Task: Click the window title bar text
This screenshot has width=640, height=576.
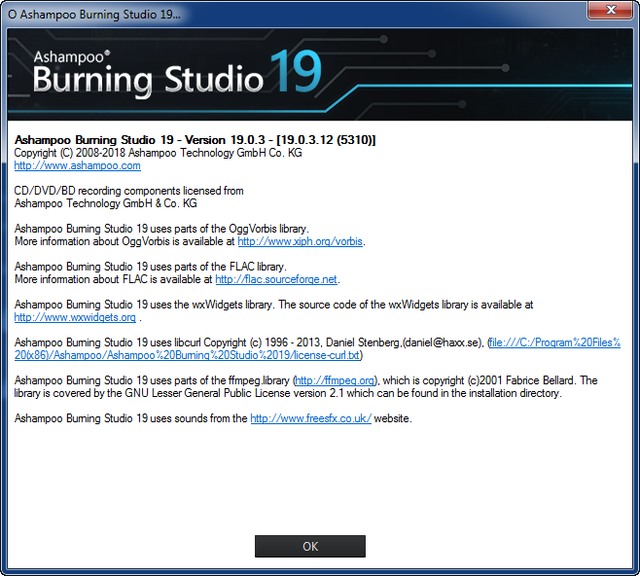Action: (95, 11)
